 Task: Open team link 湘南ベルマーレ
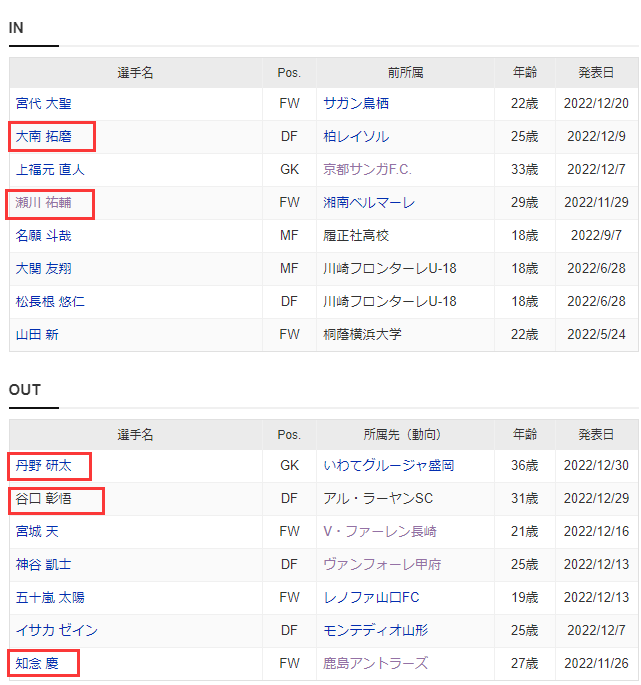(369, 203)
